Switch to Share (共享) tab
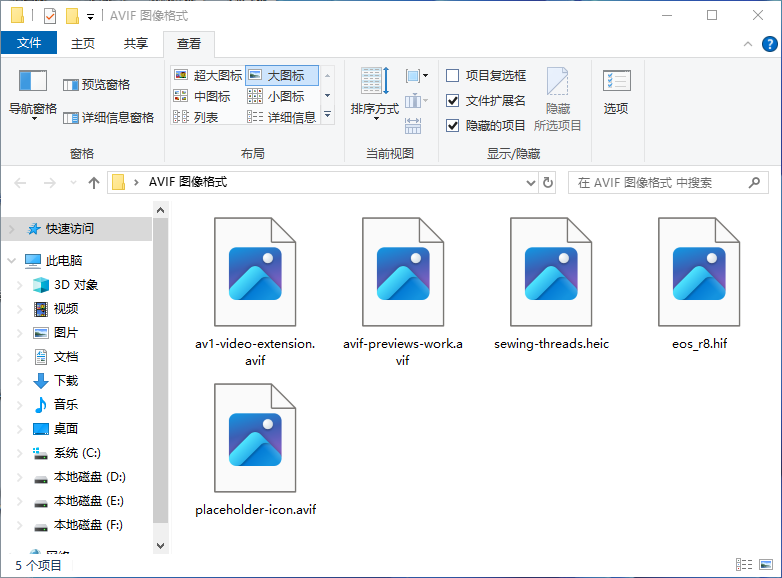This screenshot has height=578, width=782. 136,43
